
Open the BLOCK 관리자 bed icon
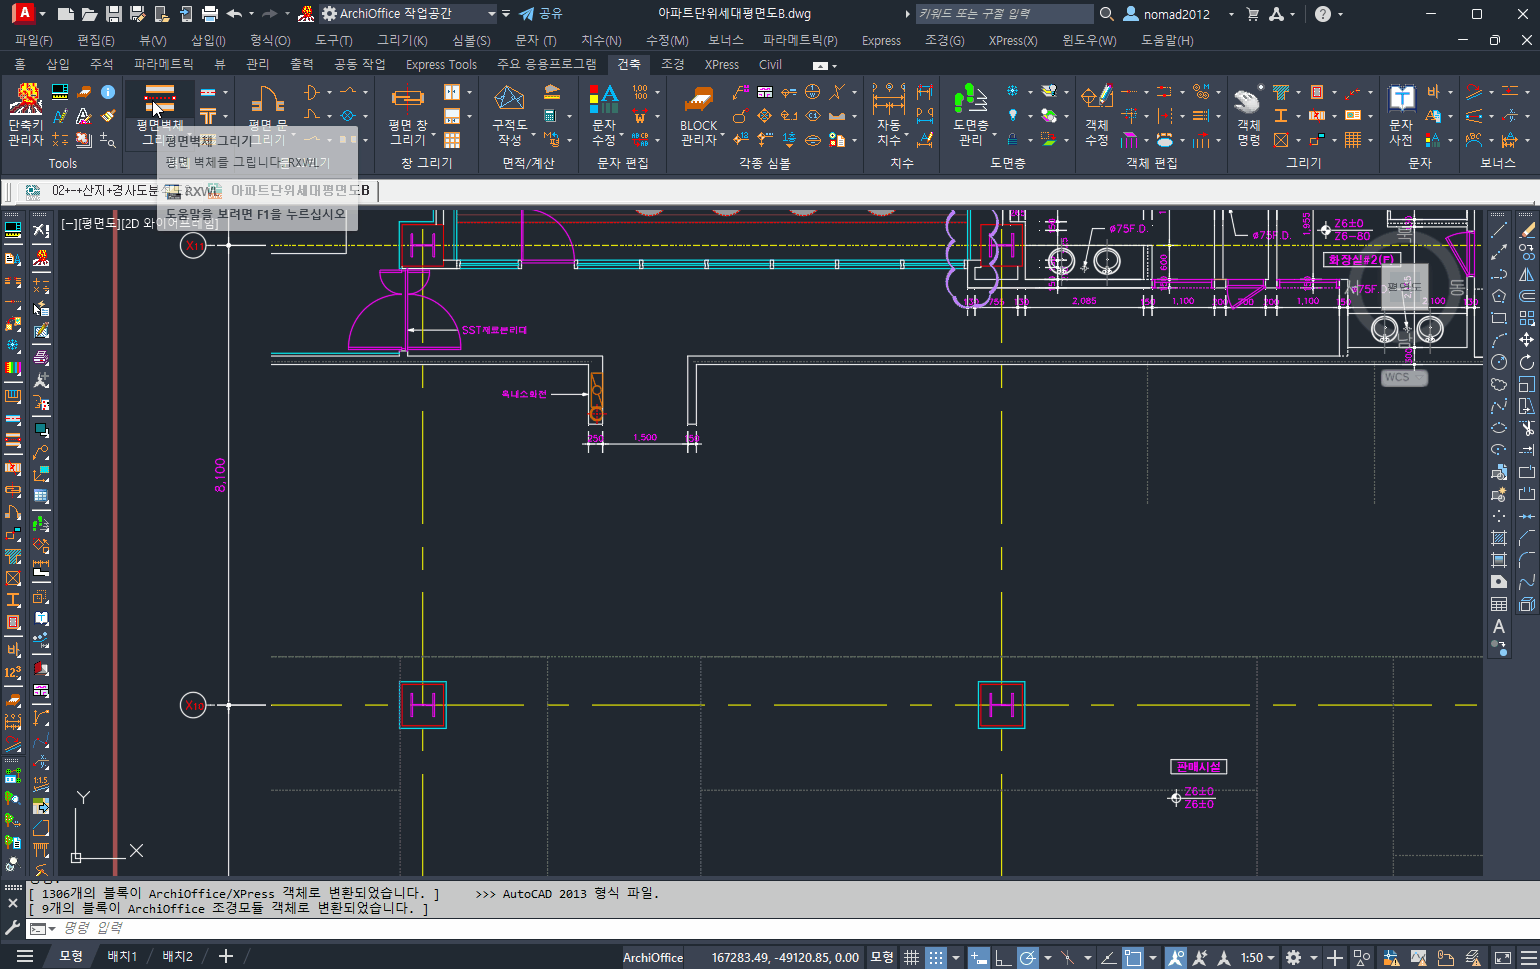click(x=698, y=100)
